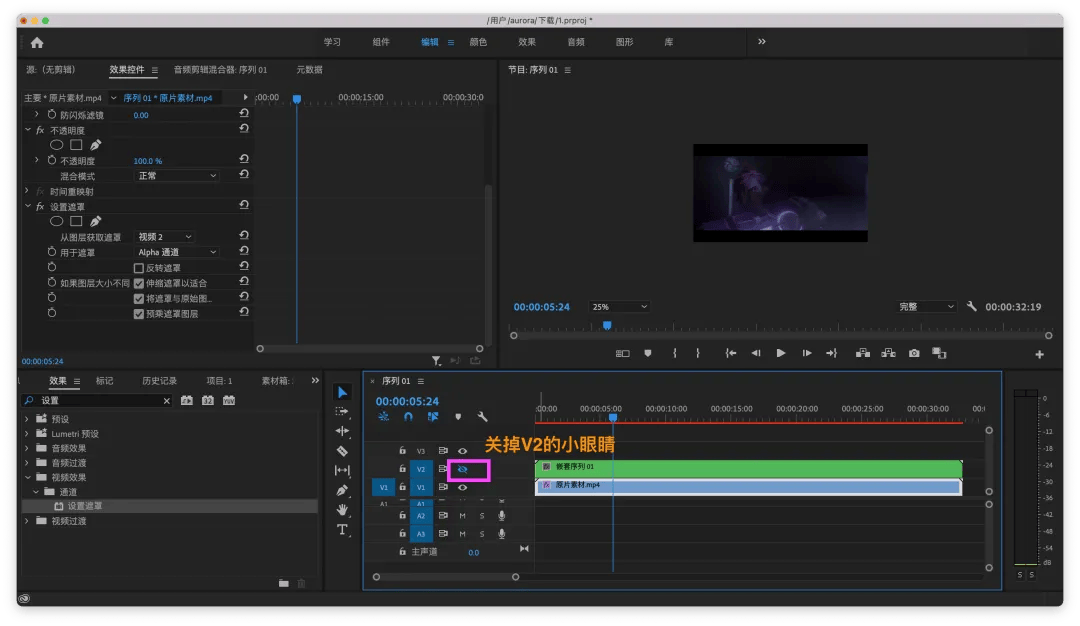This screenshot has width=1080, height=626.
Task: Click the YUV Effects filter icon
Action: pos(229,400)
